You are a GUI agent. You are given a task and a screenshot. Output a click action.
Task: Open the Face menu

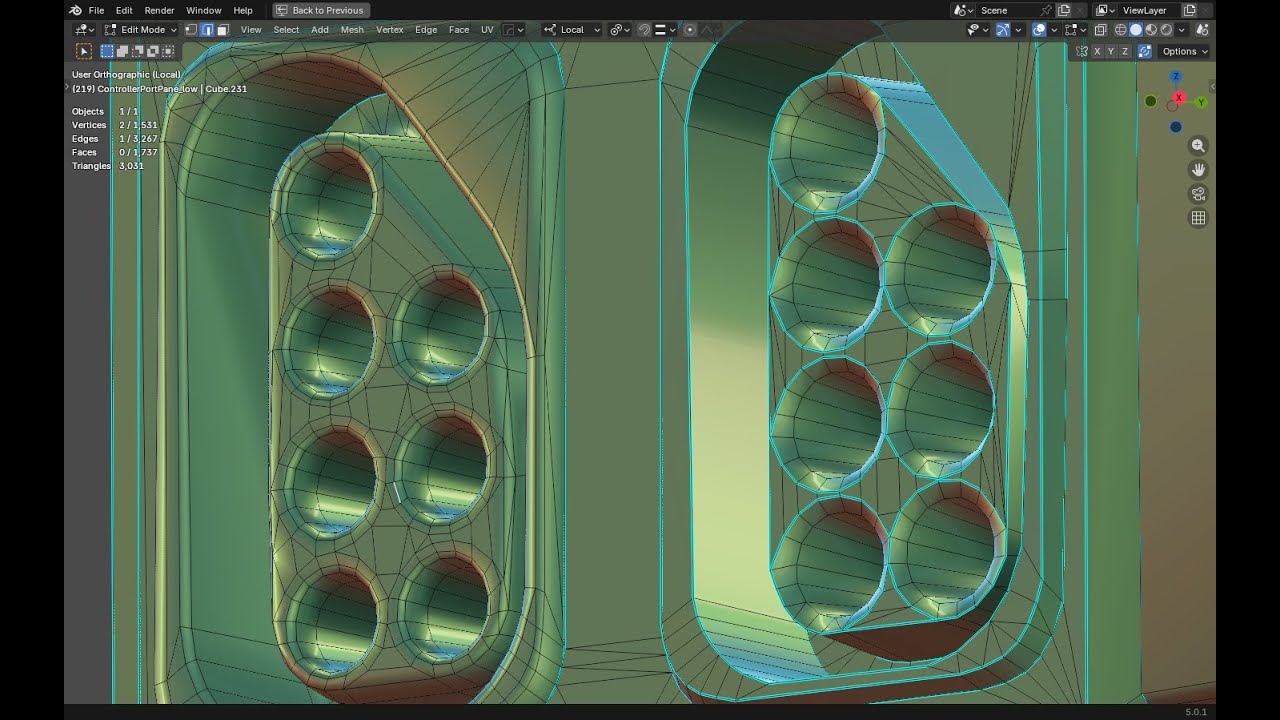tap(459, 30)
